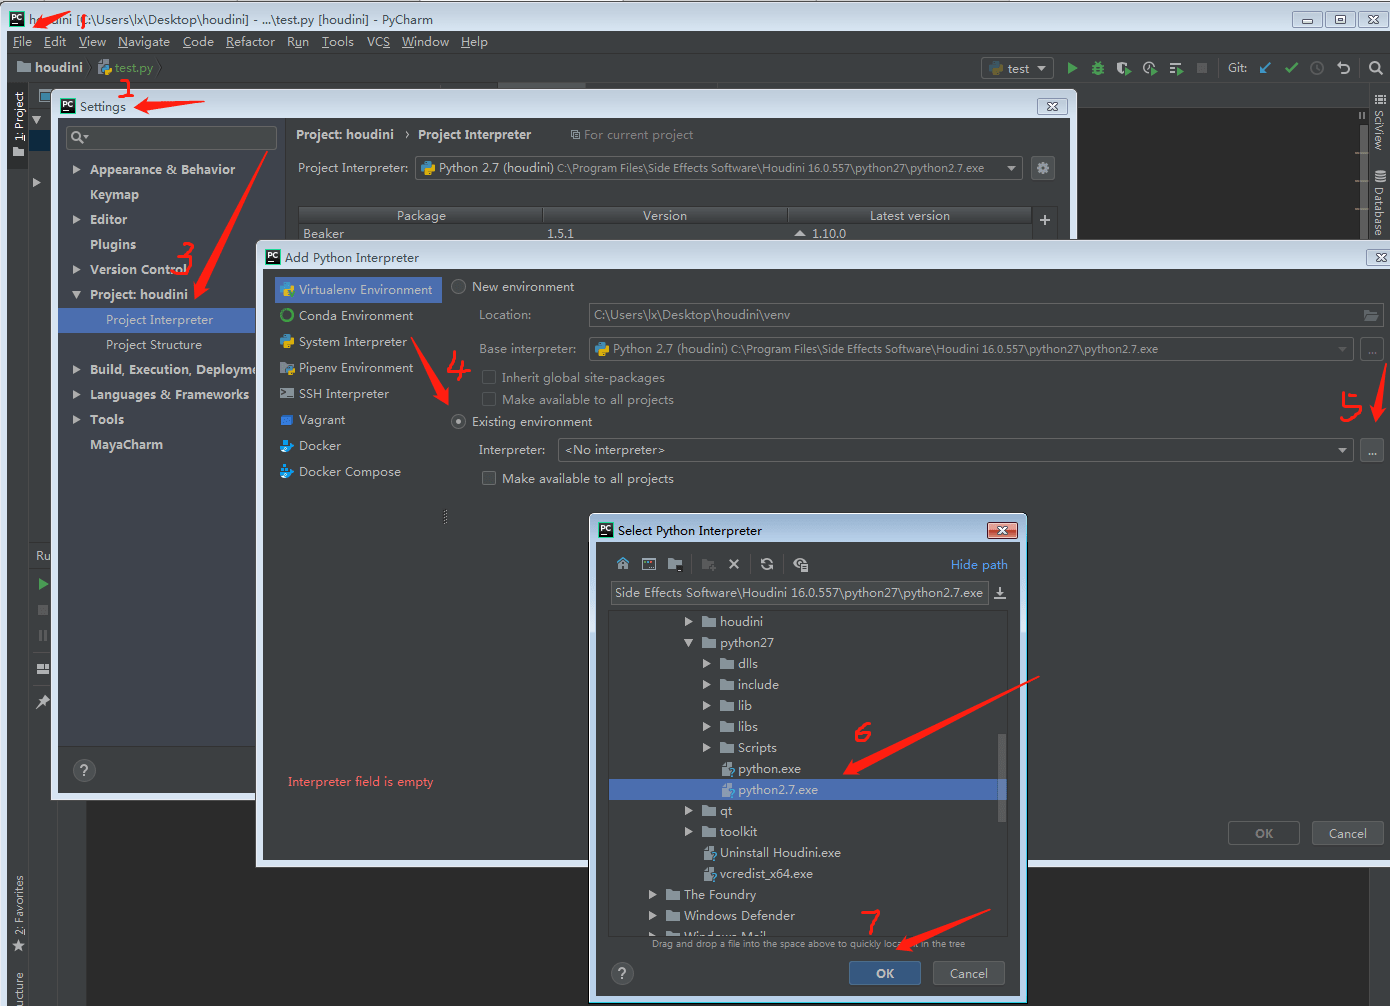
Task: Update project with the blue Git arrow
Action: pyautogui.click(x=1264, y=67)
